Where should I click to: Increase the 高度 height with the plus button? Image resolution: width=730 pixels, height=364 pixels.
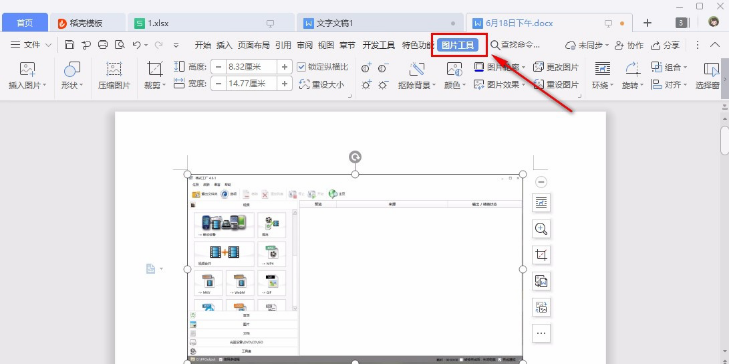click(x=284, y=67)
